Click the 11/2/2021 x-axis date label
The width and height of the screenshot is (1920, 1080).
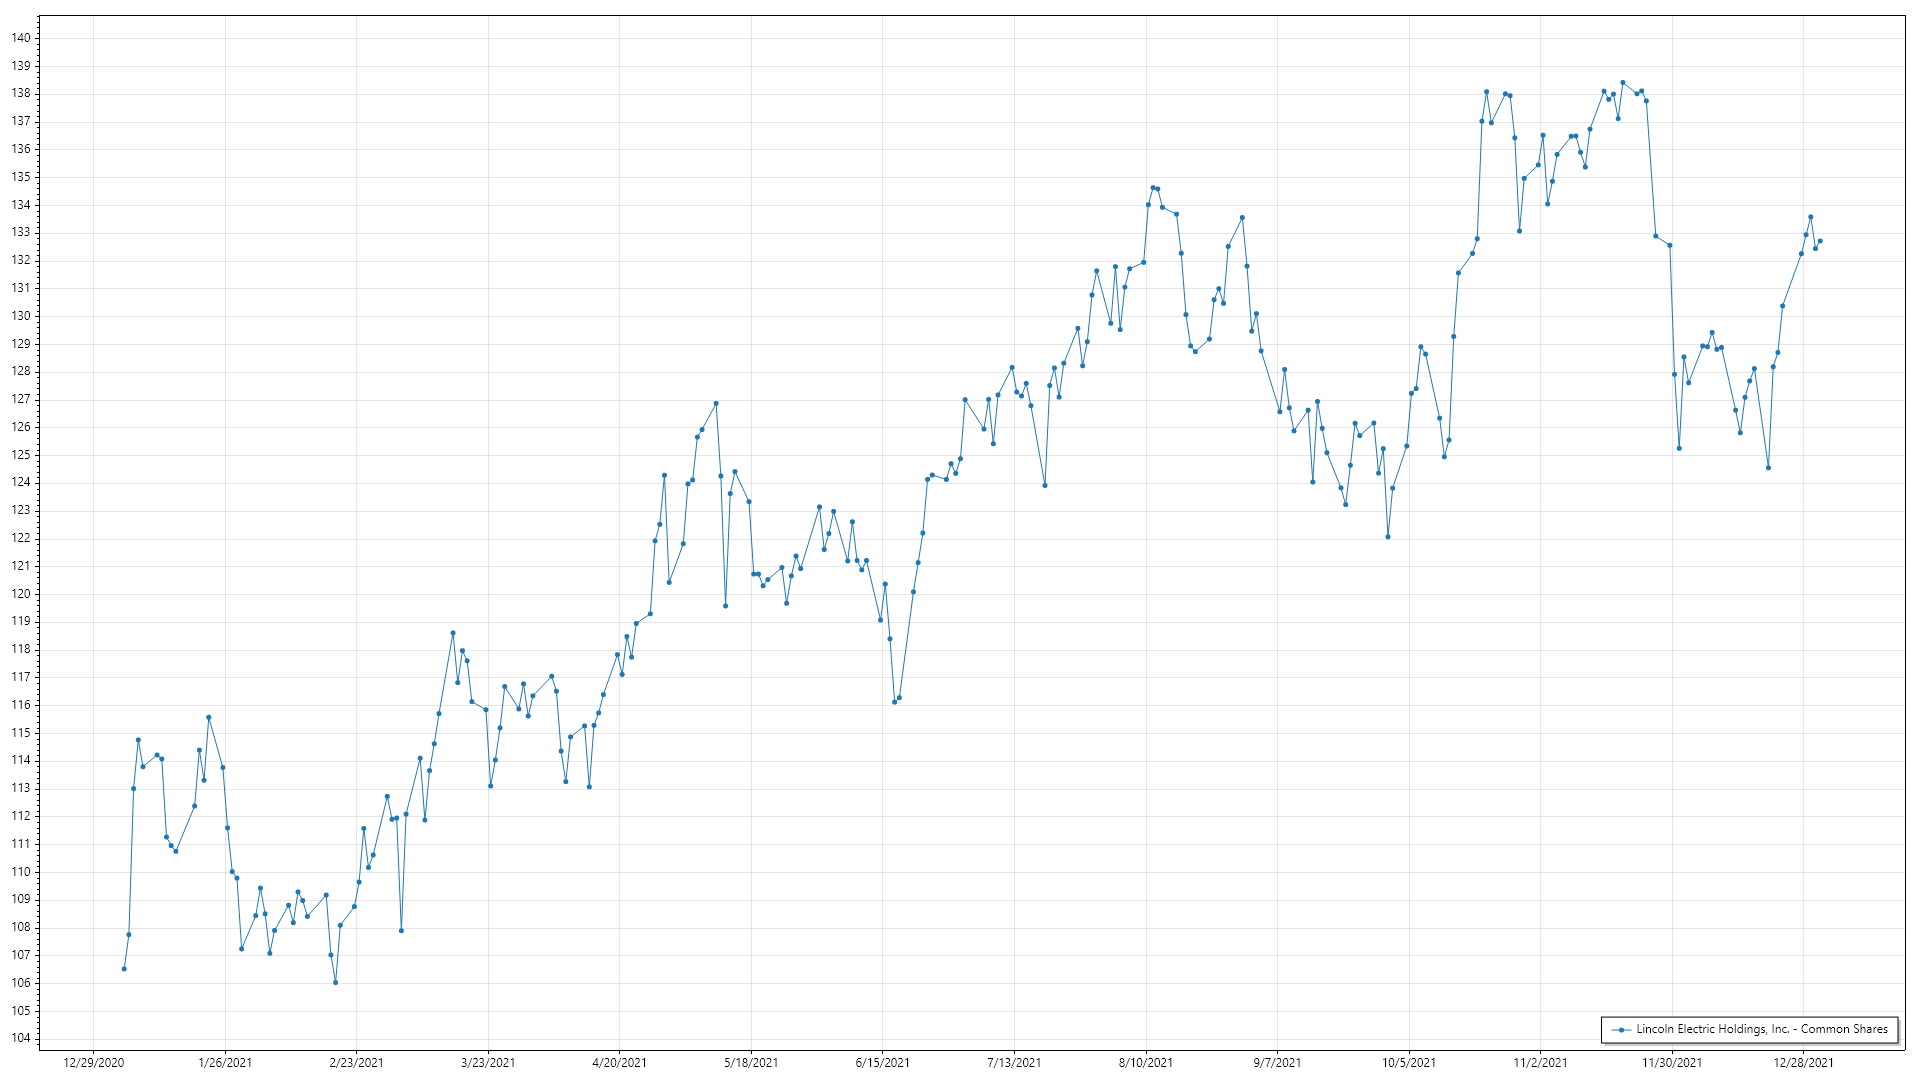coord(1541,1063)
